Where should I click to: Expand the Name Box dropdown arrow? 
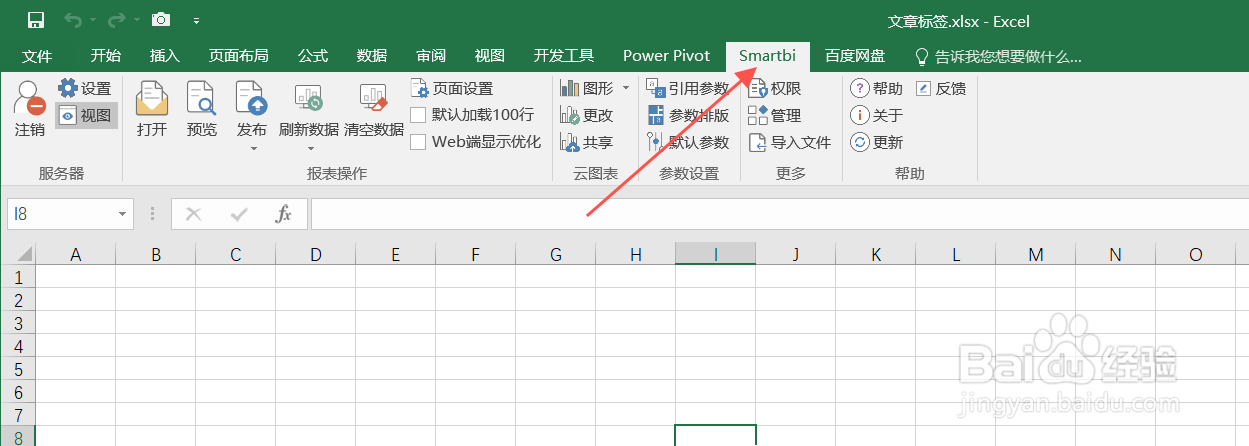click(123, 213)
